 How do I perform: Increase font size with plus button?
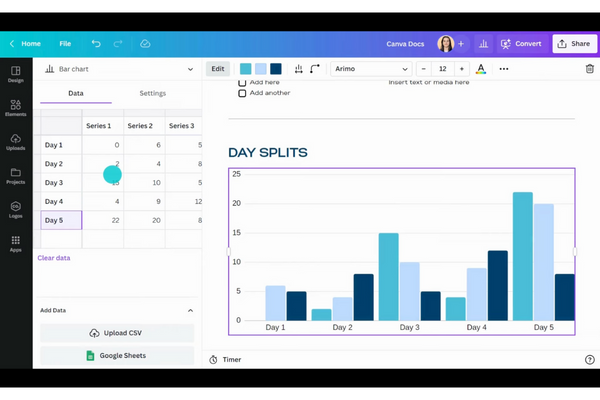[461, 69]
